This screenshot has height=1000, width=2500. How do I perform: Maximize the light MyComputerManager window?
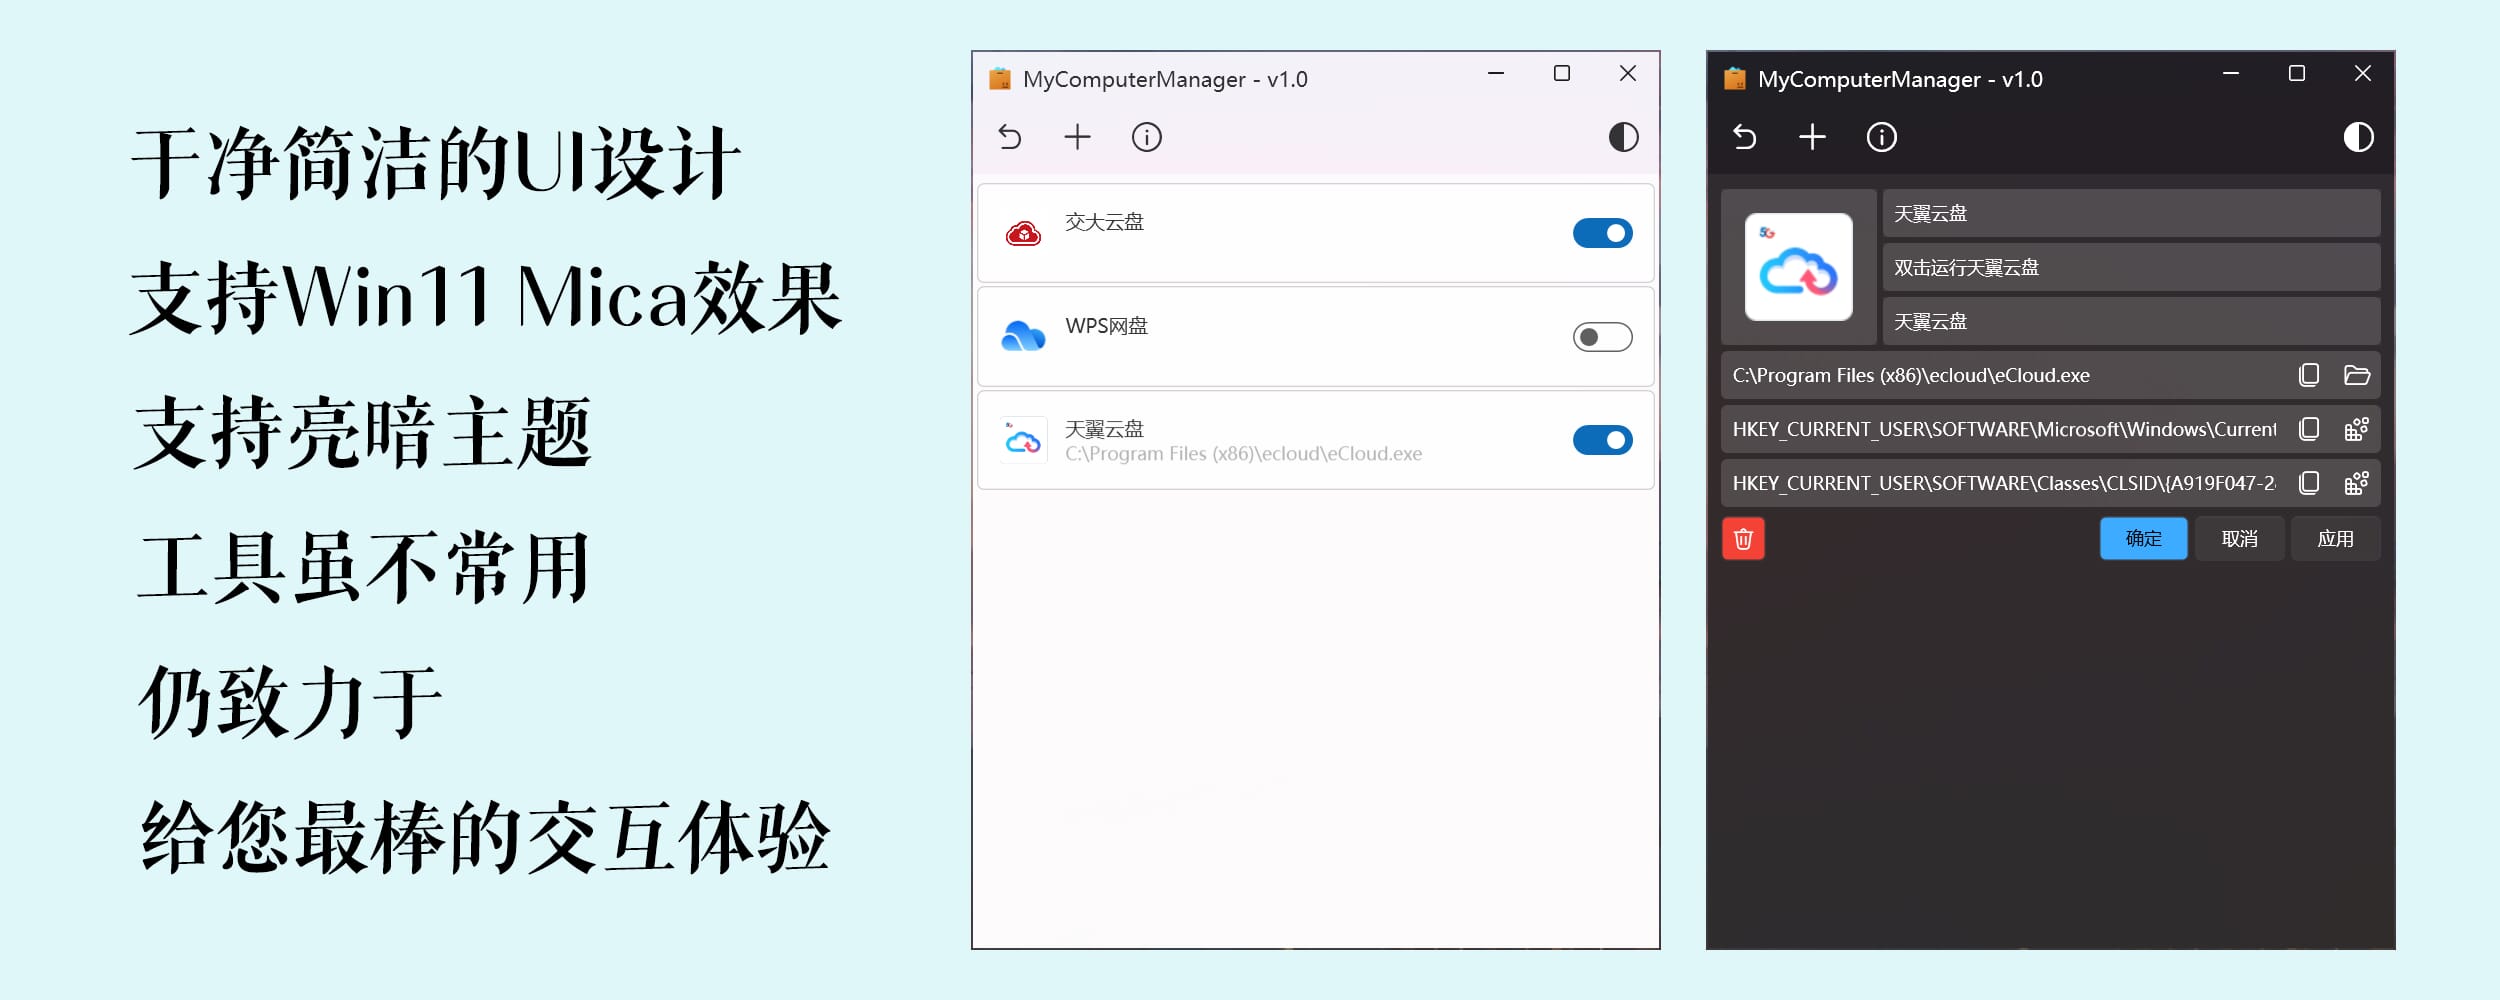pos(1562,73)
